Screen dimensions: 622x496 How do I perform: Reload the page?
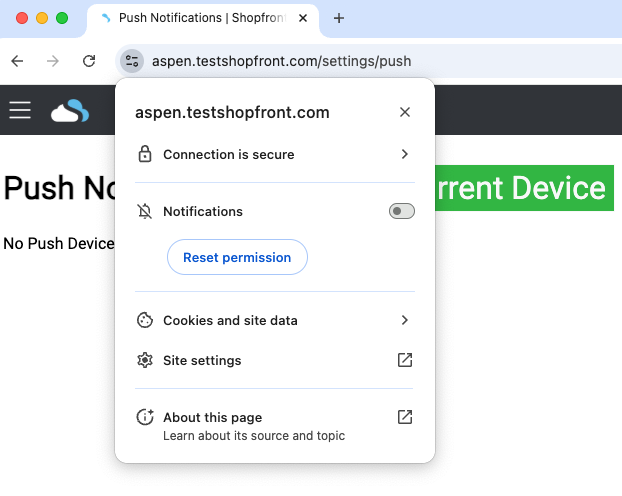pos(89,61)
